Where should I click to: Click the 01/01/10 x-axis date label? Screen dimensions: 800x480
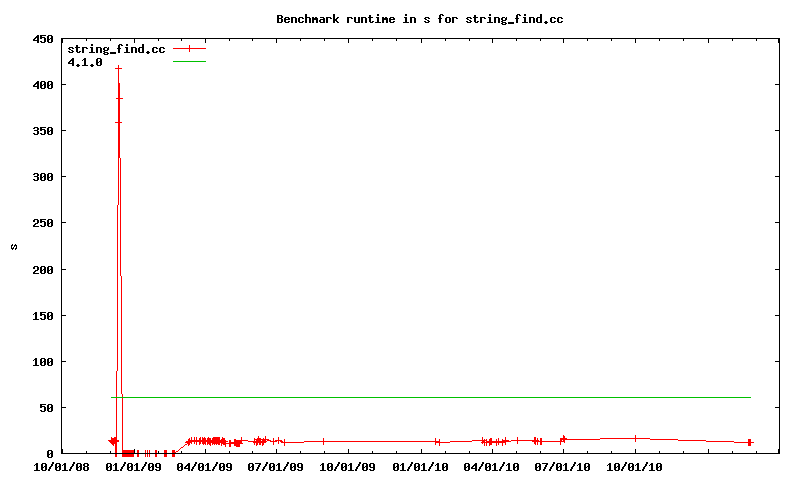click(x=420, y=466)
